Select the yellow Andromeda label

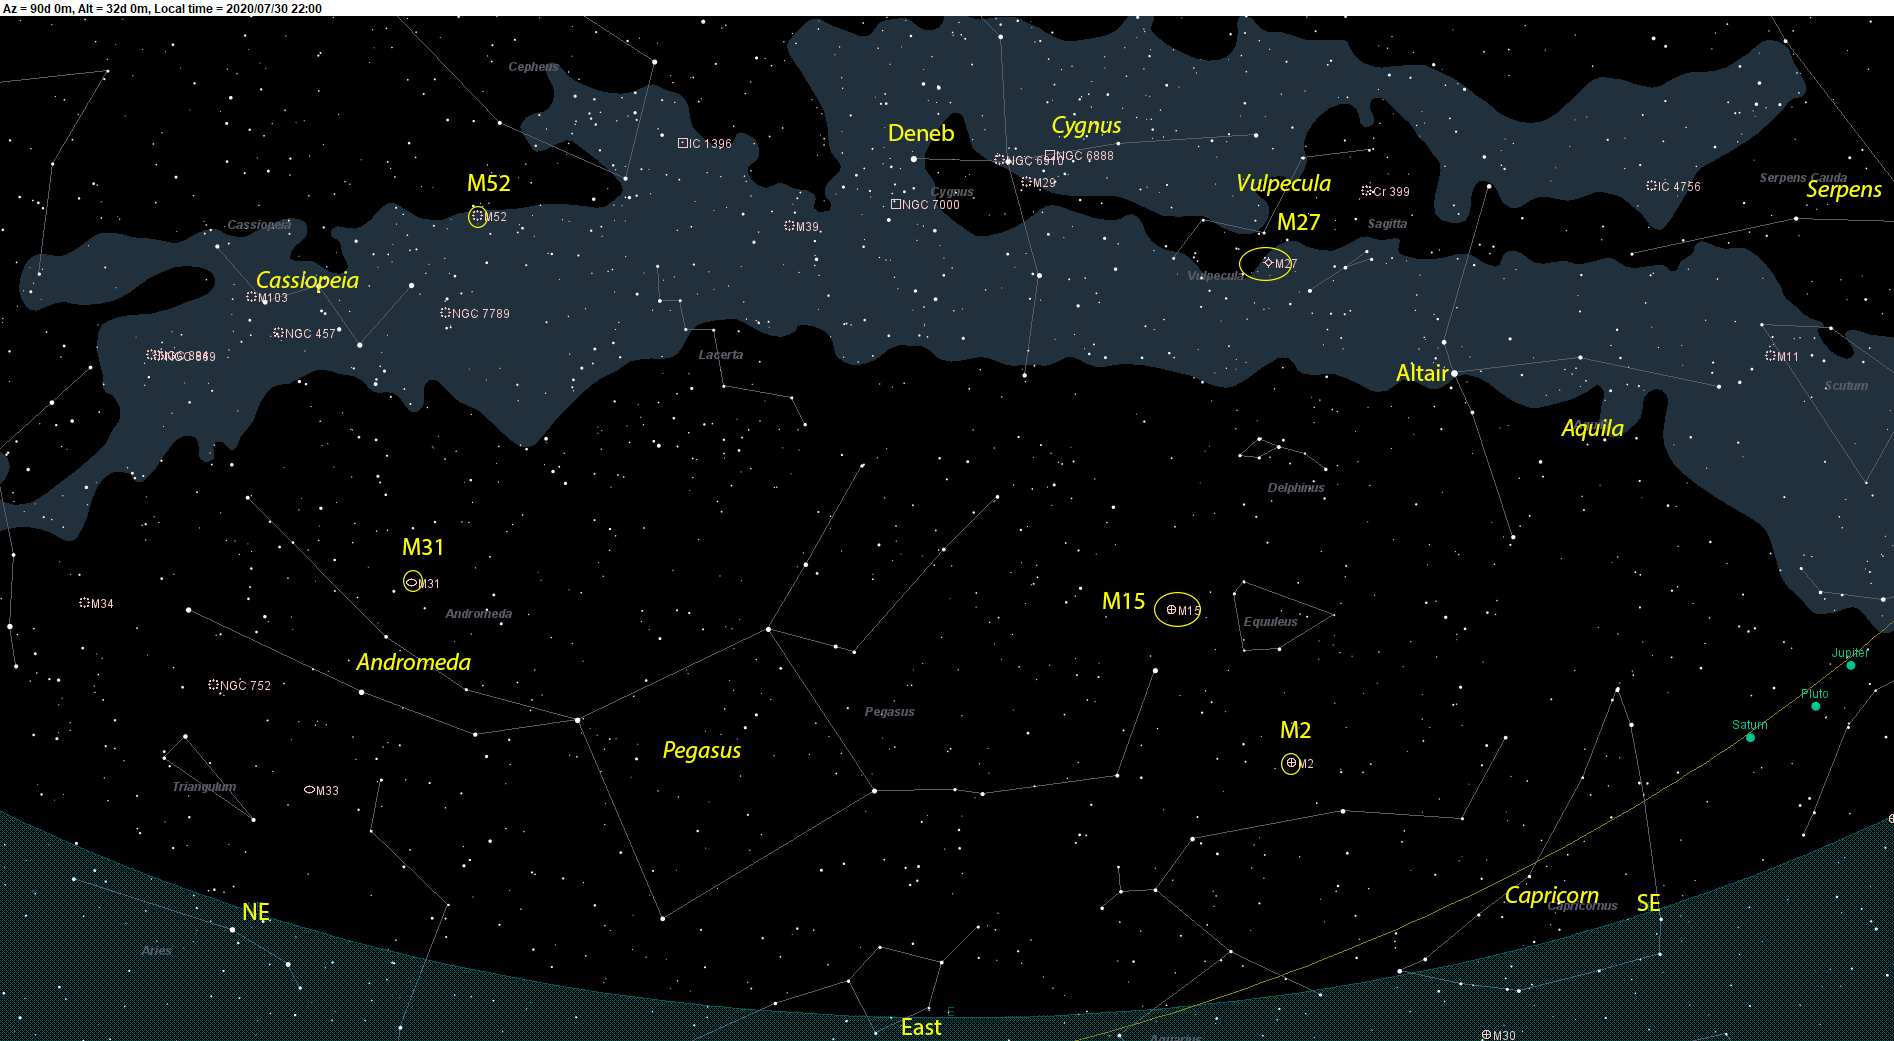pyautogui.click(x=413, y=662)
